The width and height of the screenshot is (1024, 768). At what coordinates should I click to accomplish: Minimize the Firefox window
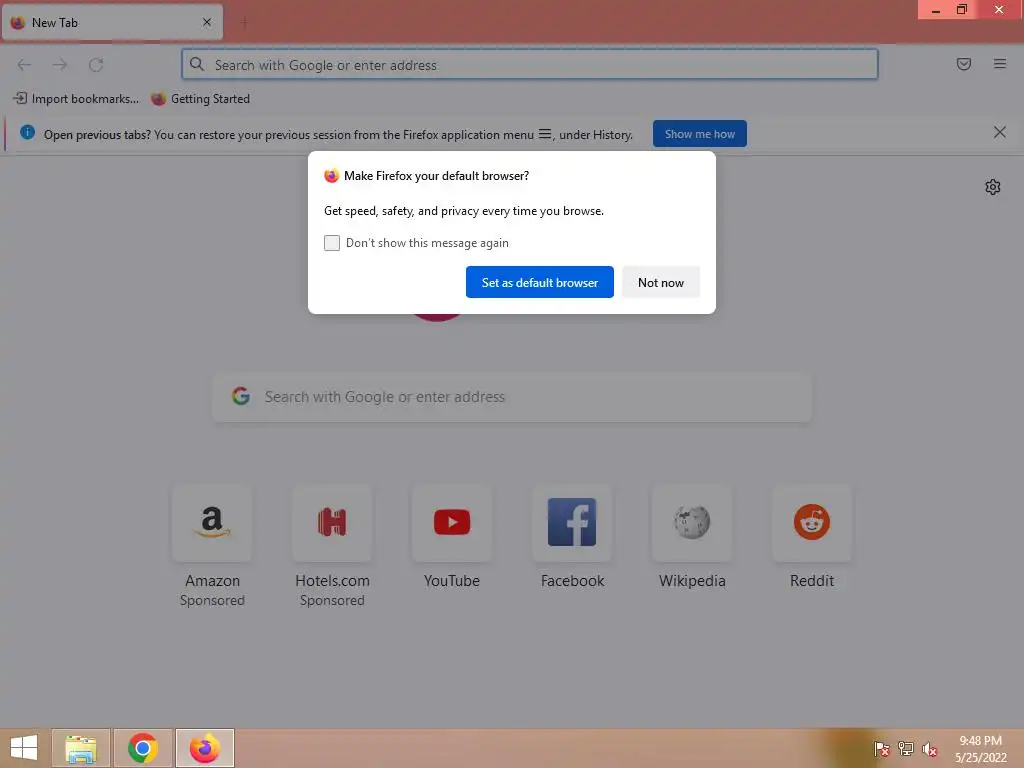(x=936, y=10)
